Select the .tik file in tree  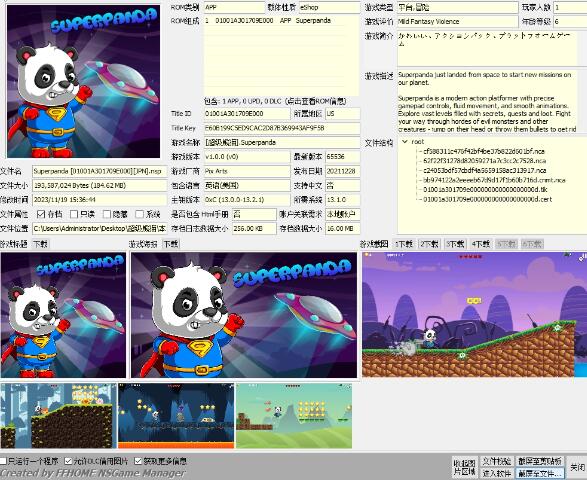click(x=485, y=189)
